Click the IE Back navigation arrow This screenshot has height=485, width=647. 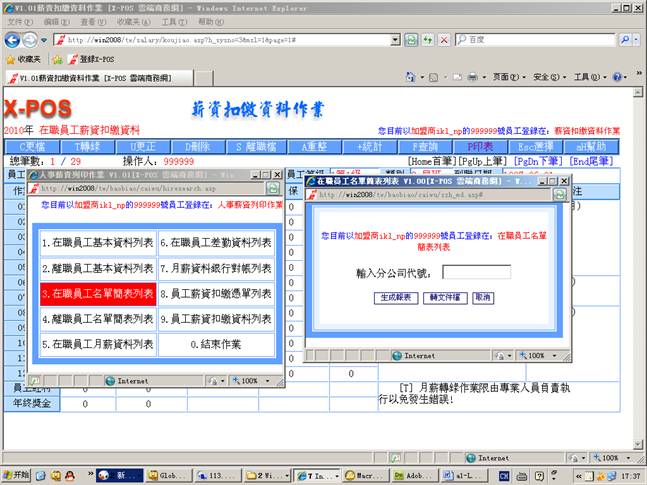coord(13,40)
